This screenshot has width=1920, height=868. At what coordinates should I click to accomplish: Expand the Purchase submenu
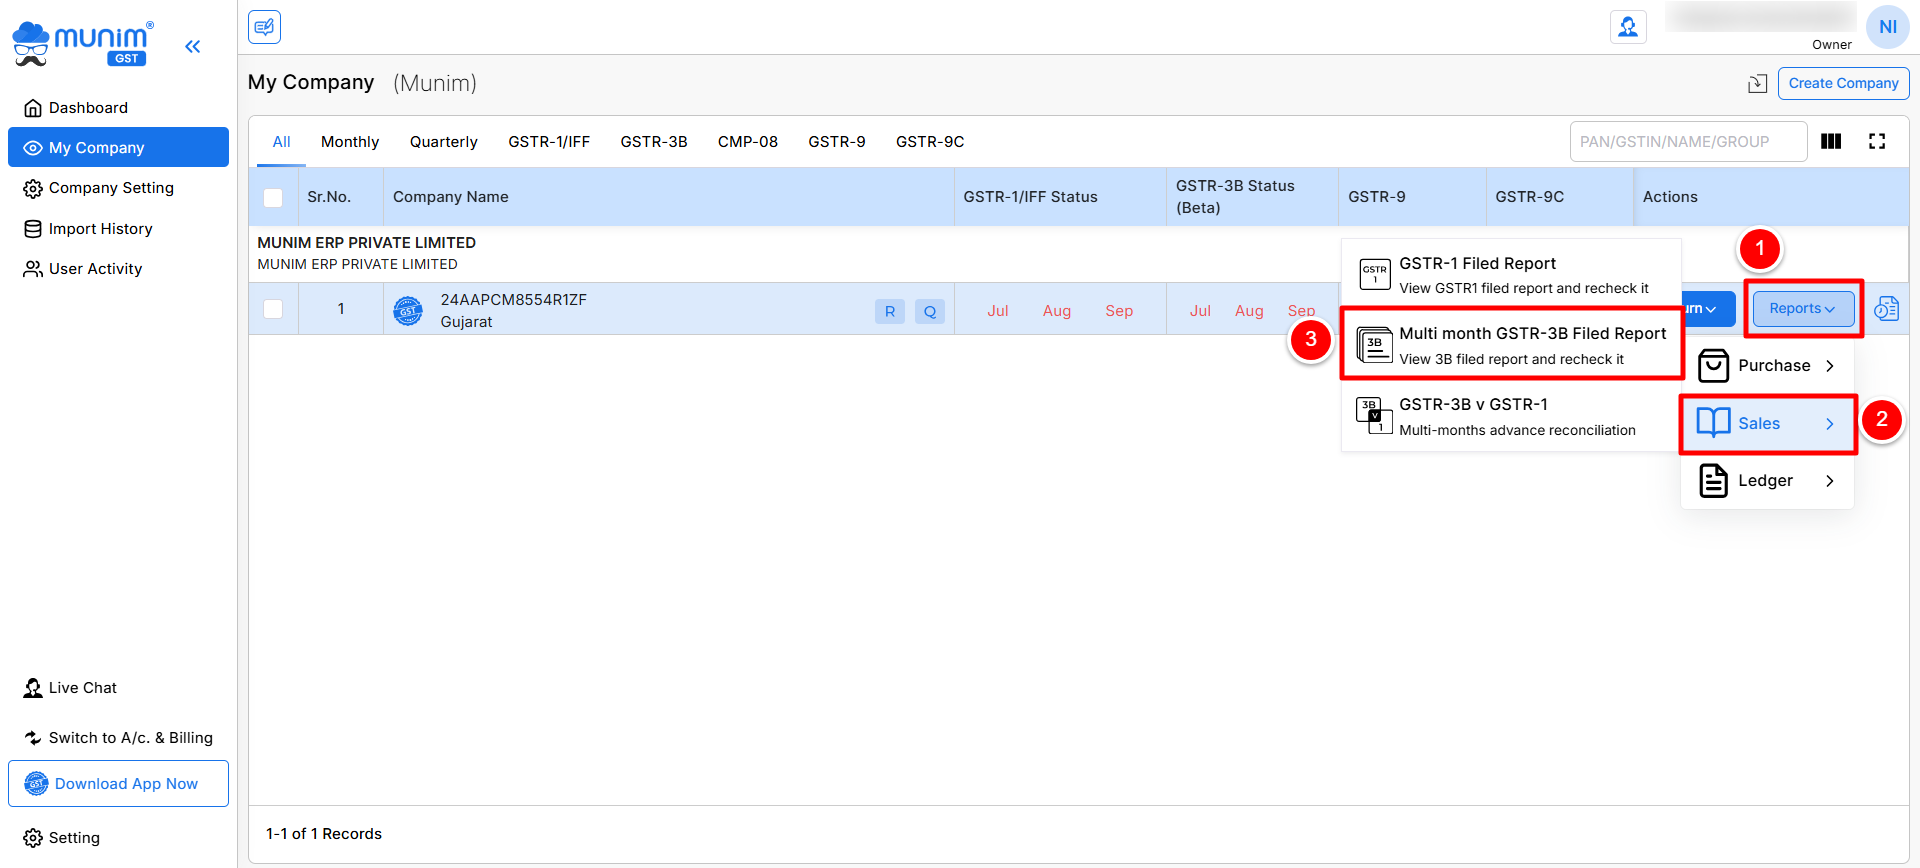coord(1768,366)
